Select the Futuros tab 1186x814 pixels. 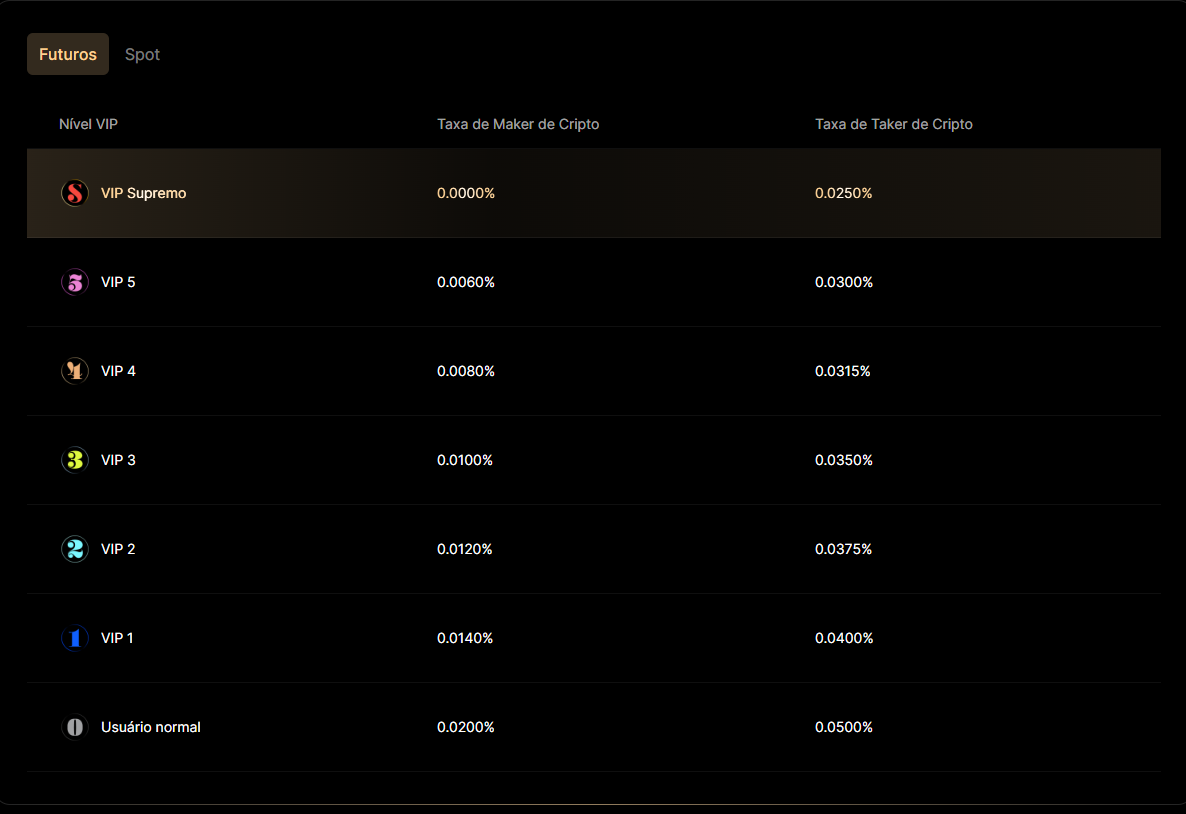(68, 54)
